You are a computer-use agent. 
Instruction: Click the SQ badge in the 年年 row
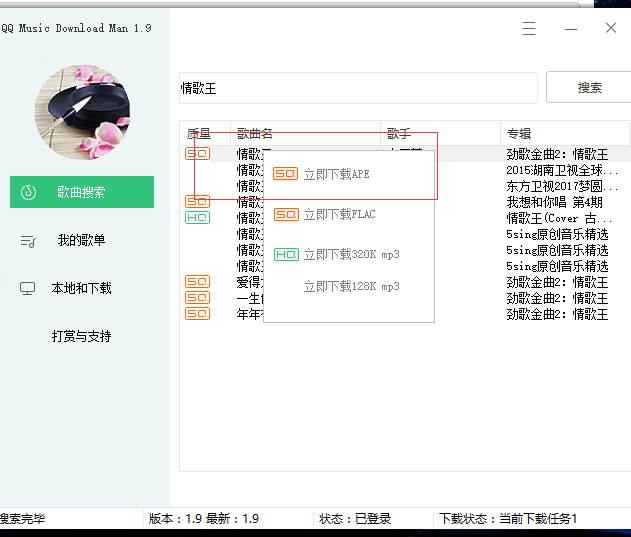coord(197,314)
